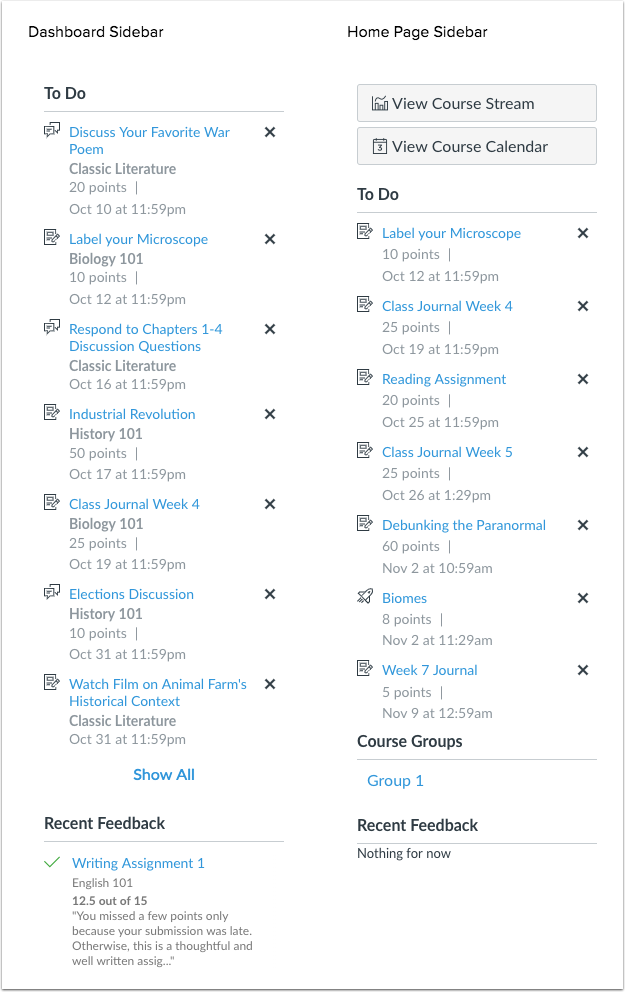Click the discussion icon beside Discuss Your Favorite War Poem
Image resolution: width=625 pixels, height=992 pixels.
(52, 131)
